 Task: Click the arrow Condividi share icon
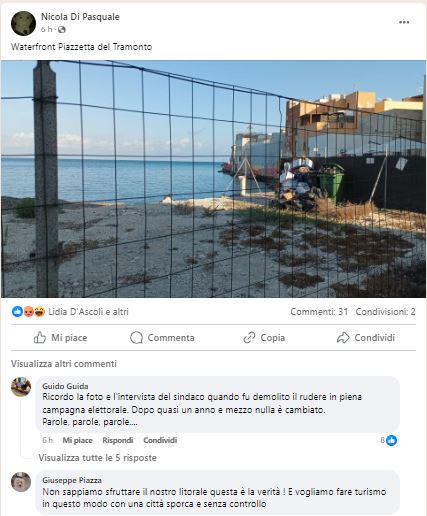coord(343,338)
